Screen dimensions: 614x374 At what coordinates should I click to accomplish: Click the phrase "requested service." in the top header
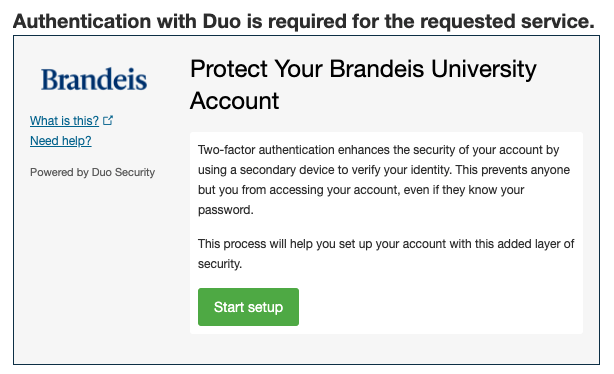(x=507, y=22)
